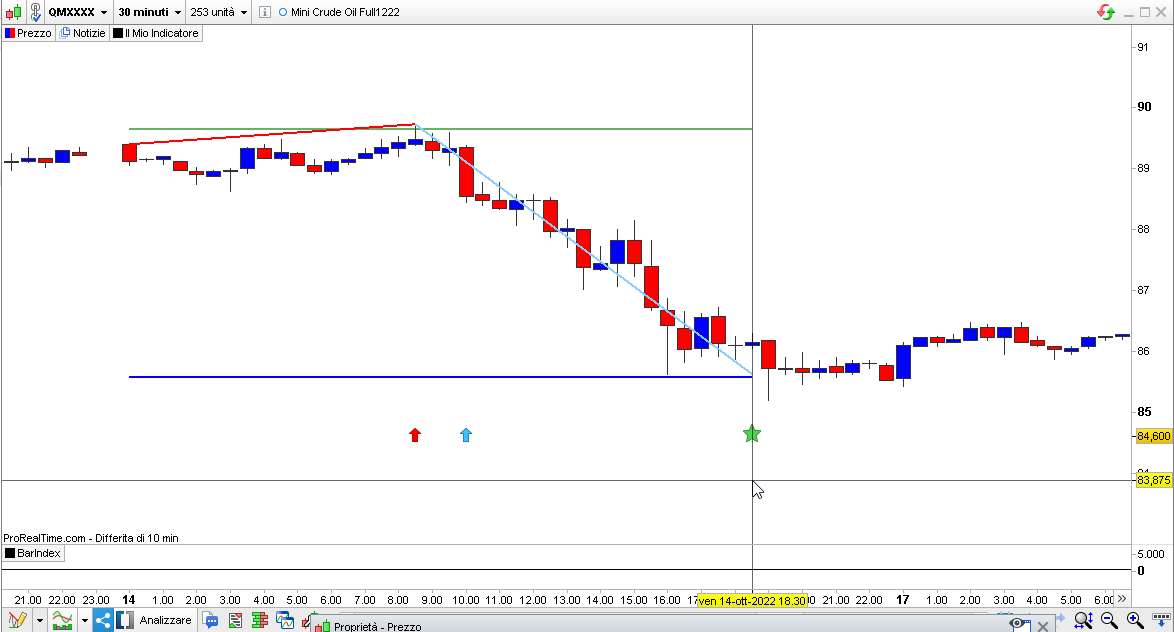The height and width of the screenshot is (632, 1174).
Task: Click the zoom out magnifier
Action: [1109, 620]
